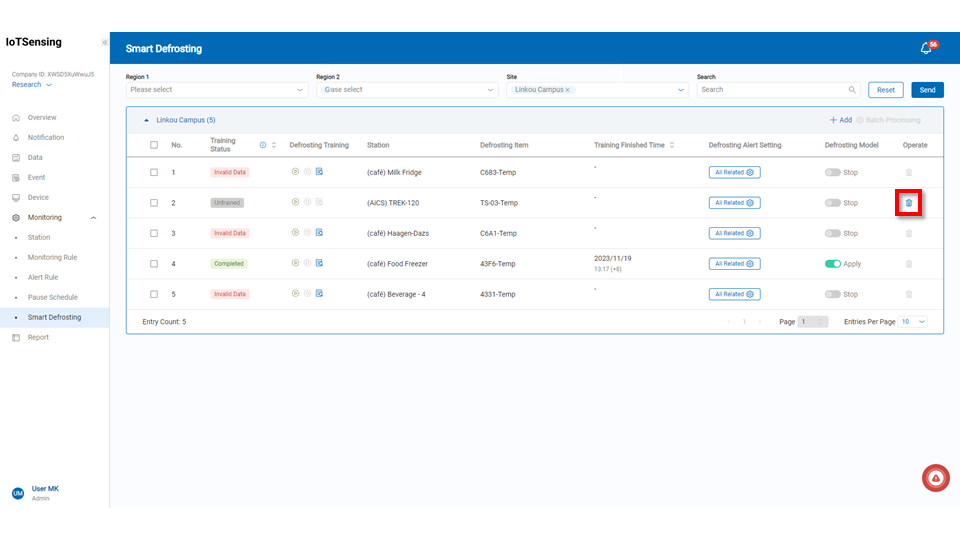Select all rows with header checkbox

[153, 145]
